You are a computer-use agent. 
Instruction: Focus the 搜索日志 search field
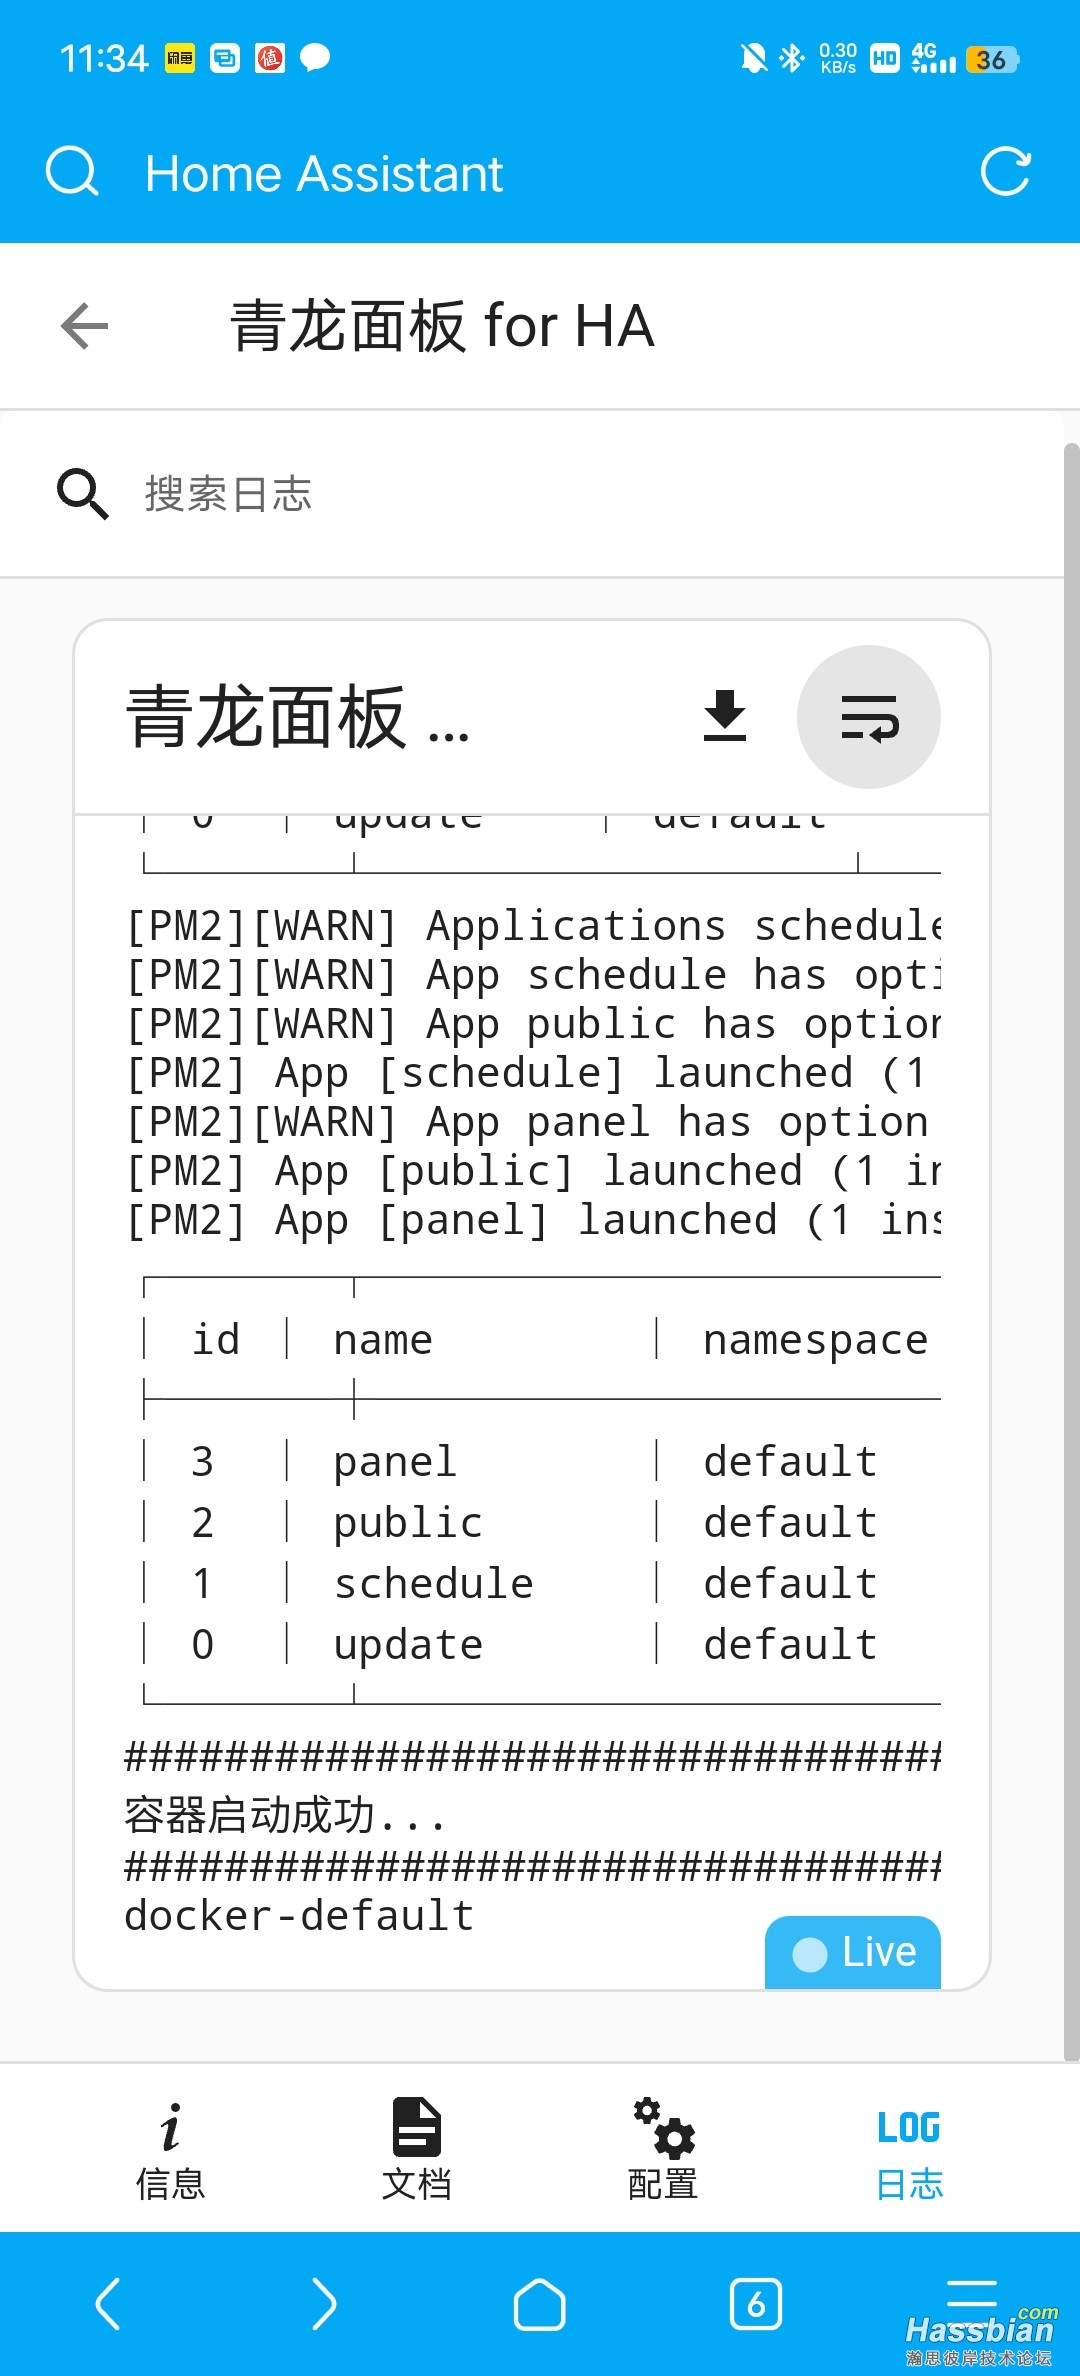(x=531, y=494)
